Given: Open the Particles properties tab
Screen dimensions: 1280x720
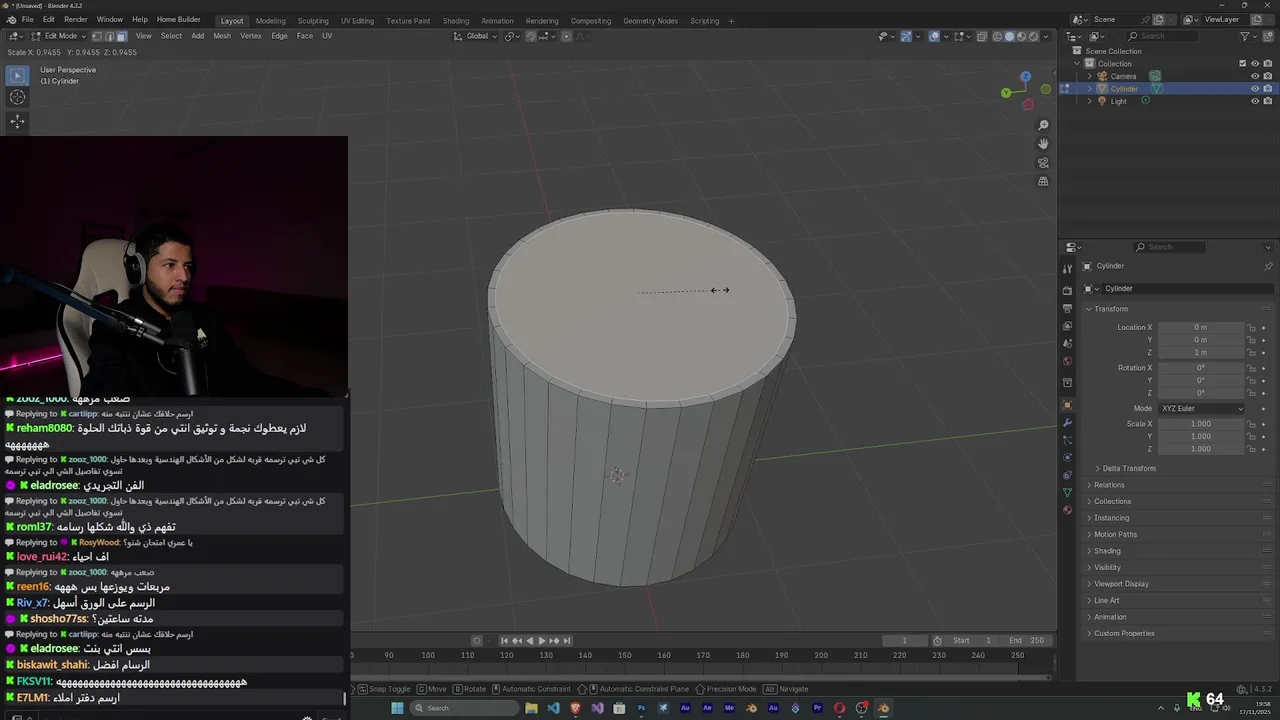Looking at the screenshot, I should point(1067,440).
